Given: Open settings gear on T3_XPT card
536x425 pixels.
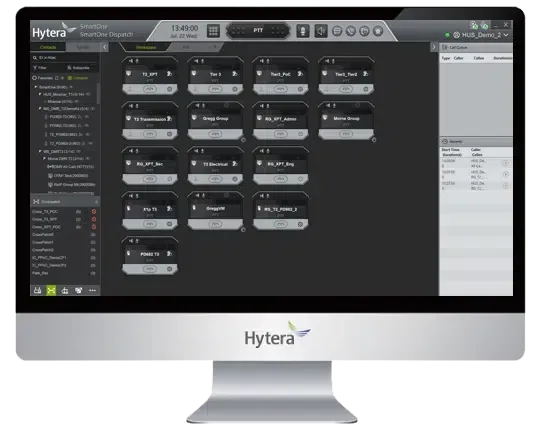Looking at the screenshot, I should (170, 89).
